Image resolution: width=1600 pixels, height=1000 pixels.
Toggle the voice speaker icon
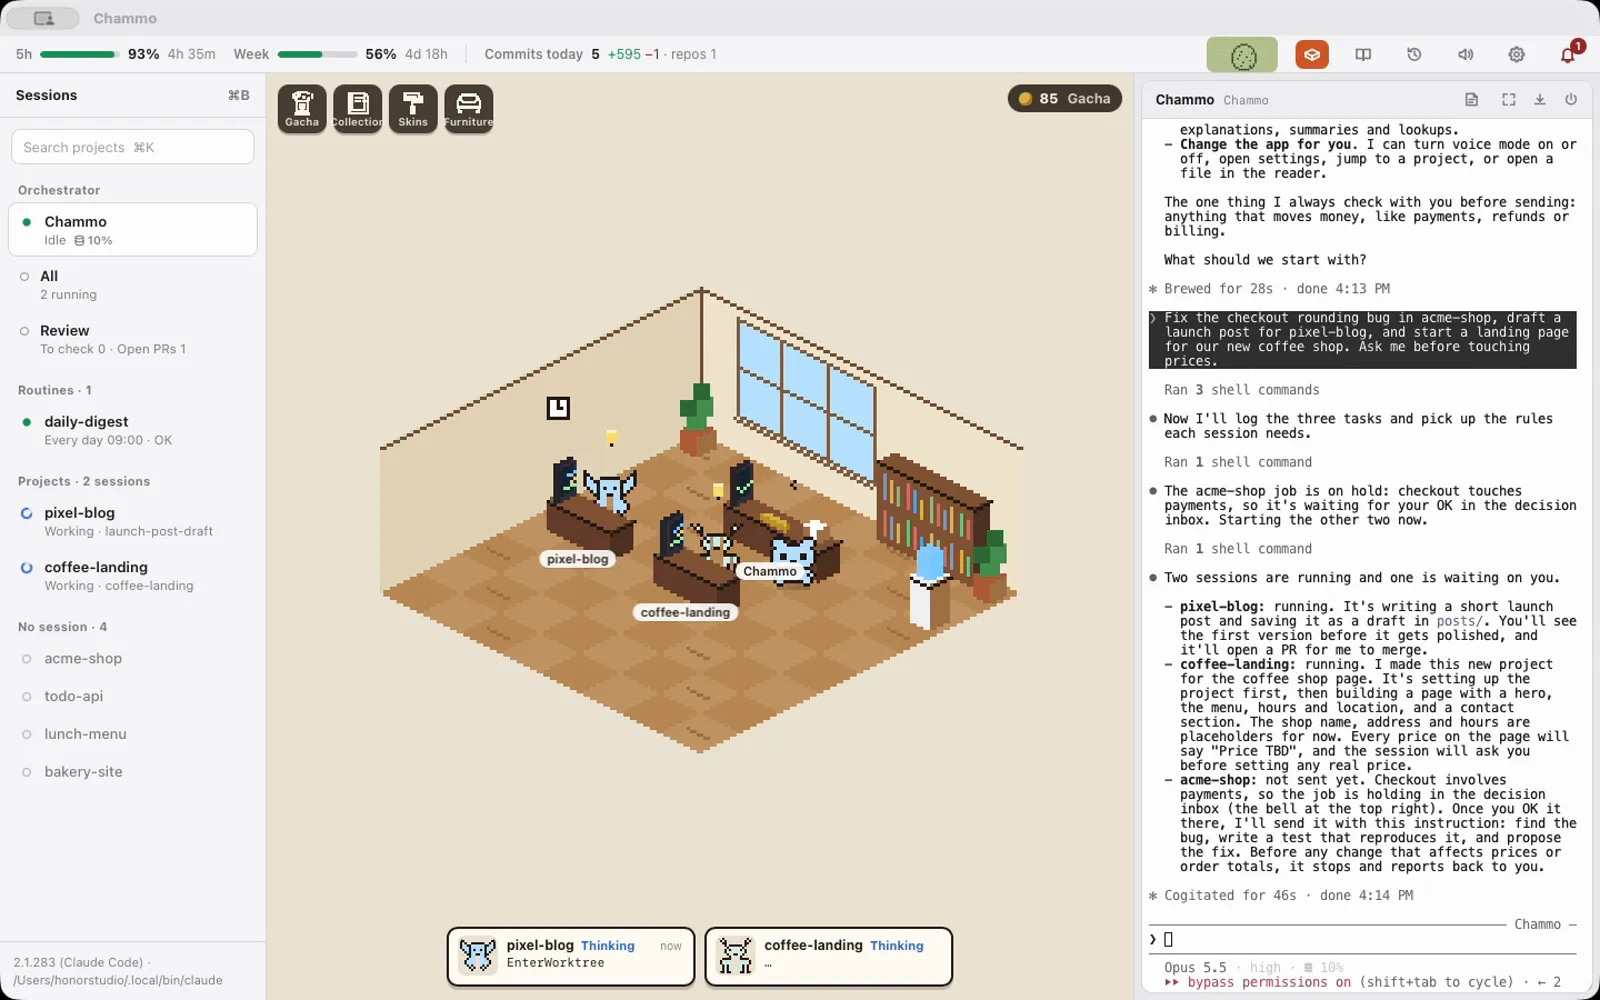(x=1465, y=55)
